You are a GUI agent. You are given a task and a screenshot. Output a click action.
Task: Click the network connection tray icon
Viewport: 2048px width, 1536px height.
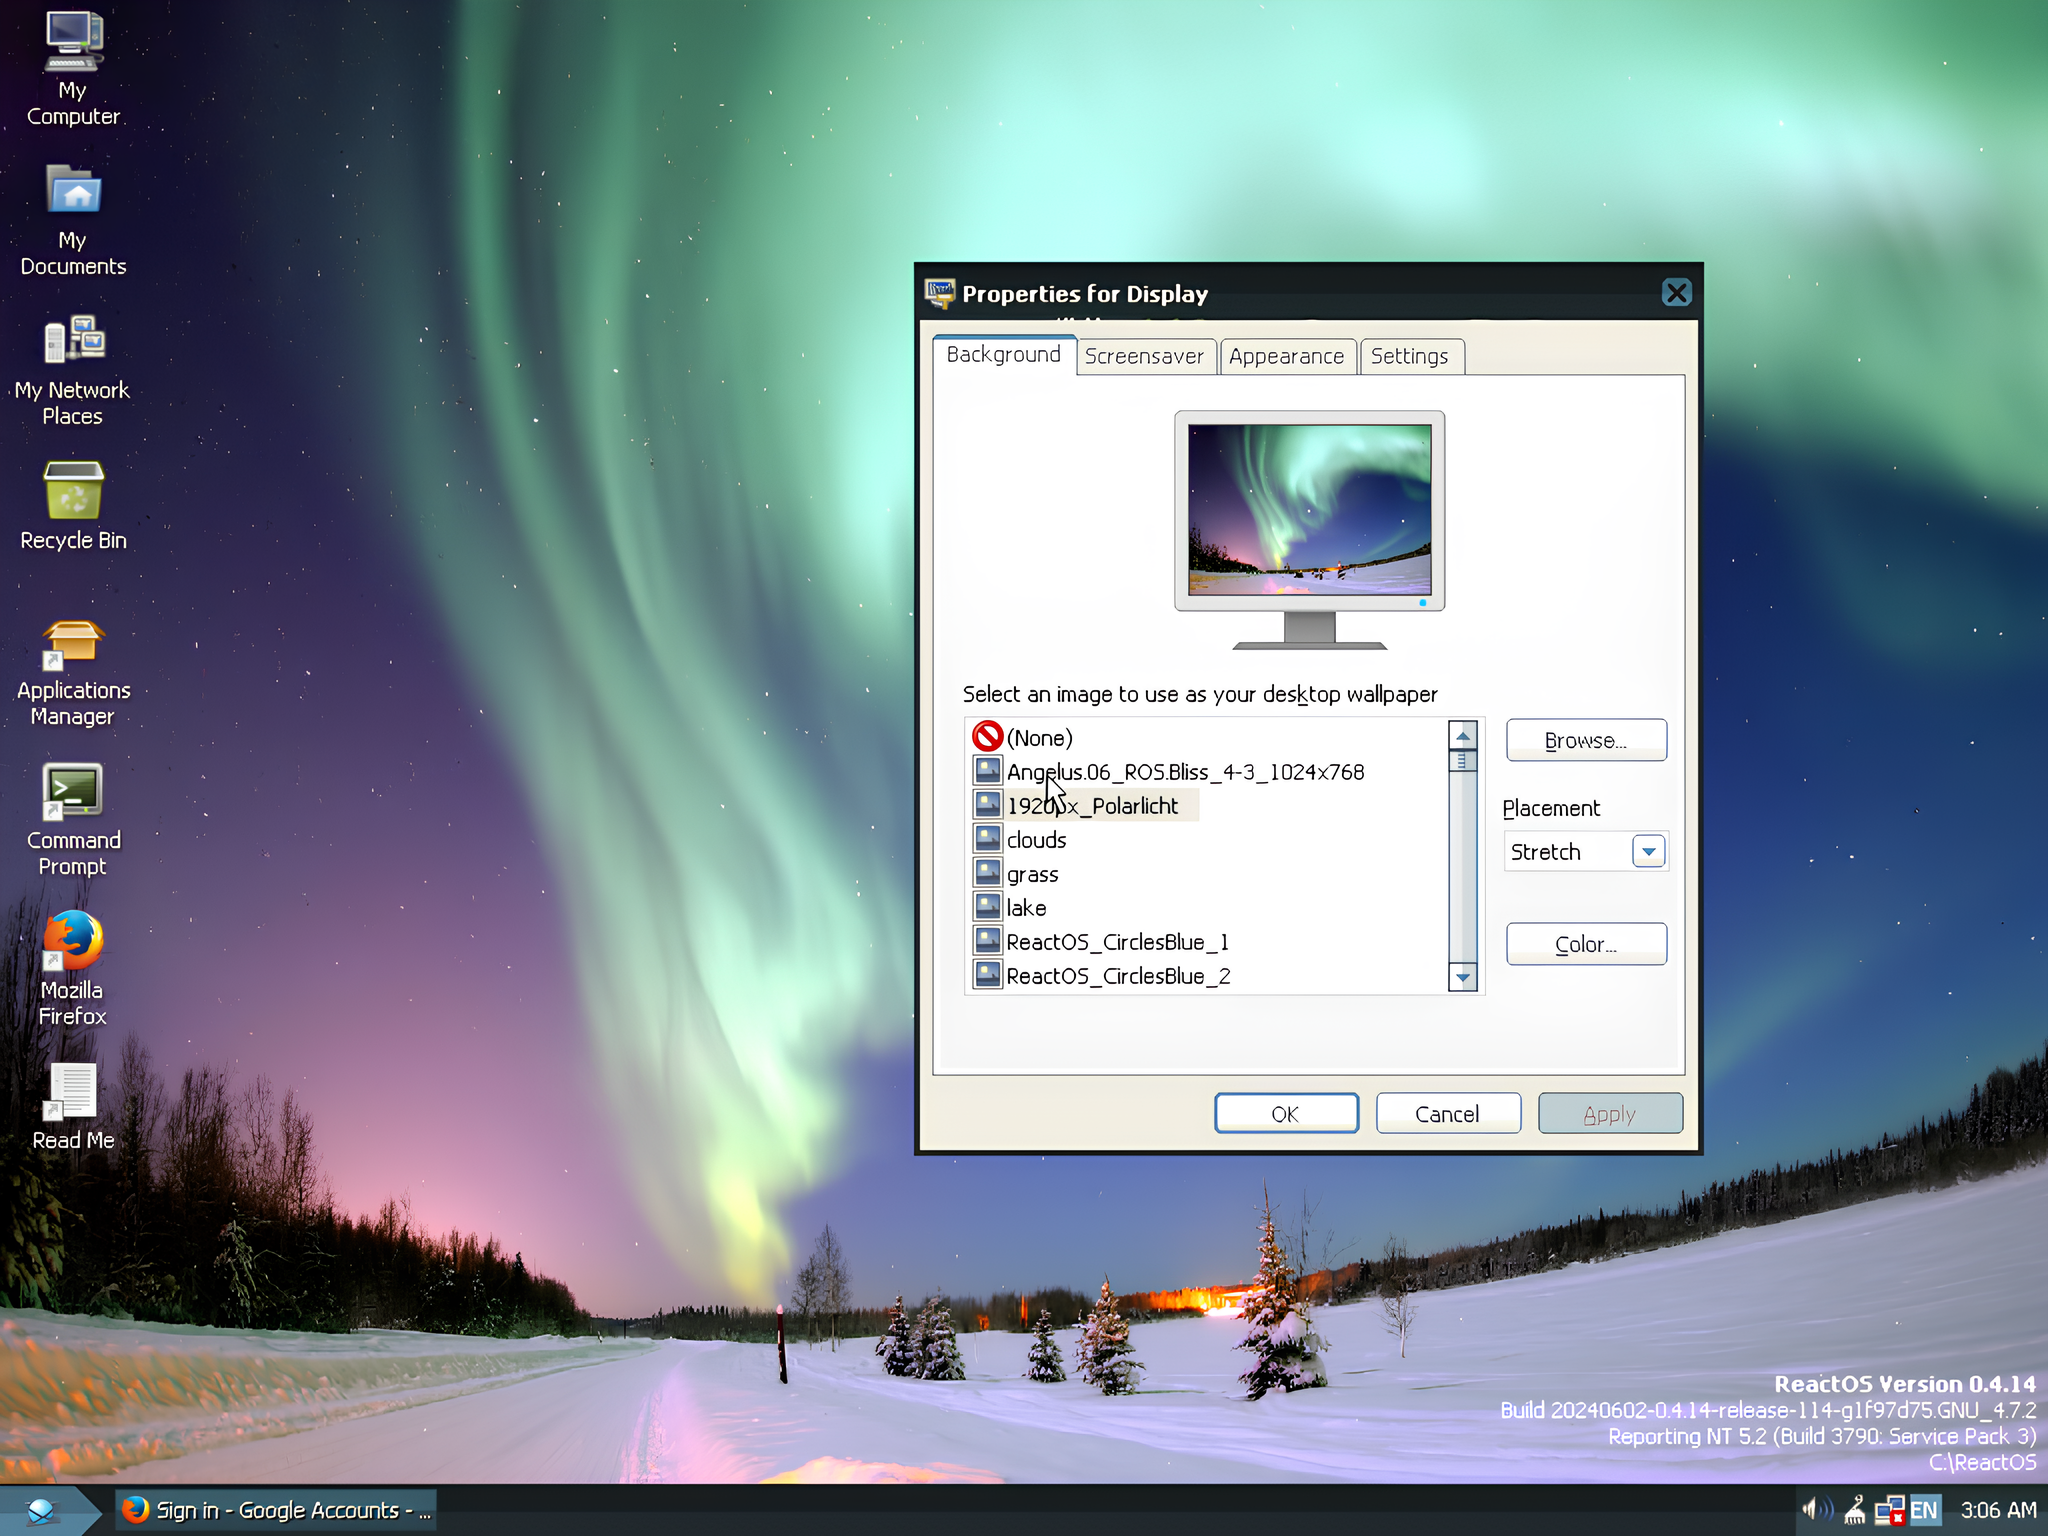pyautogui.click(x=1889, y=1510)
